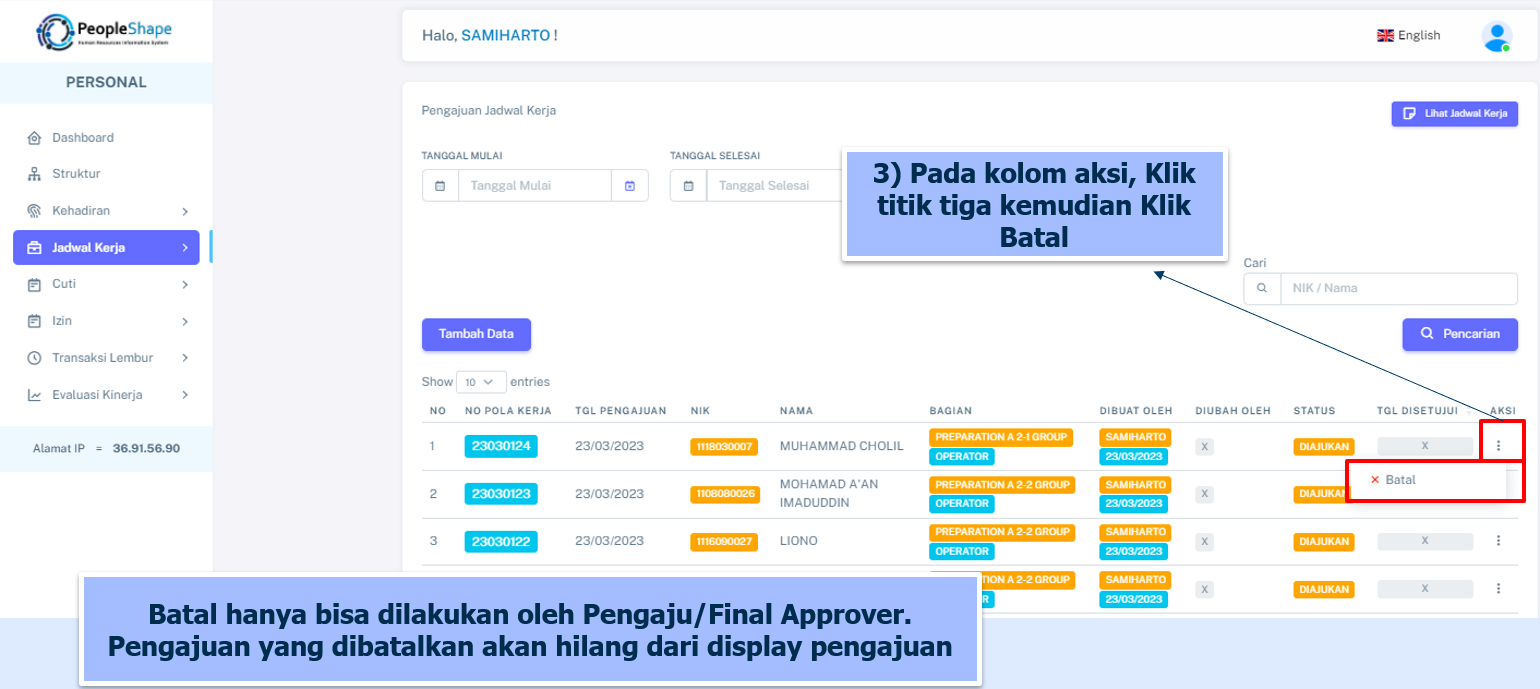Click the Lihat Jadwal Kerja button

pos(1454,114)
